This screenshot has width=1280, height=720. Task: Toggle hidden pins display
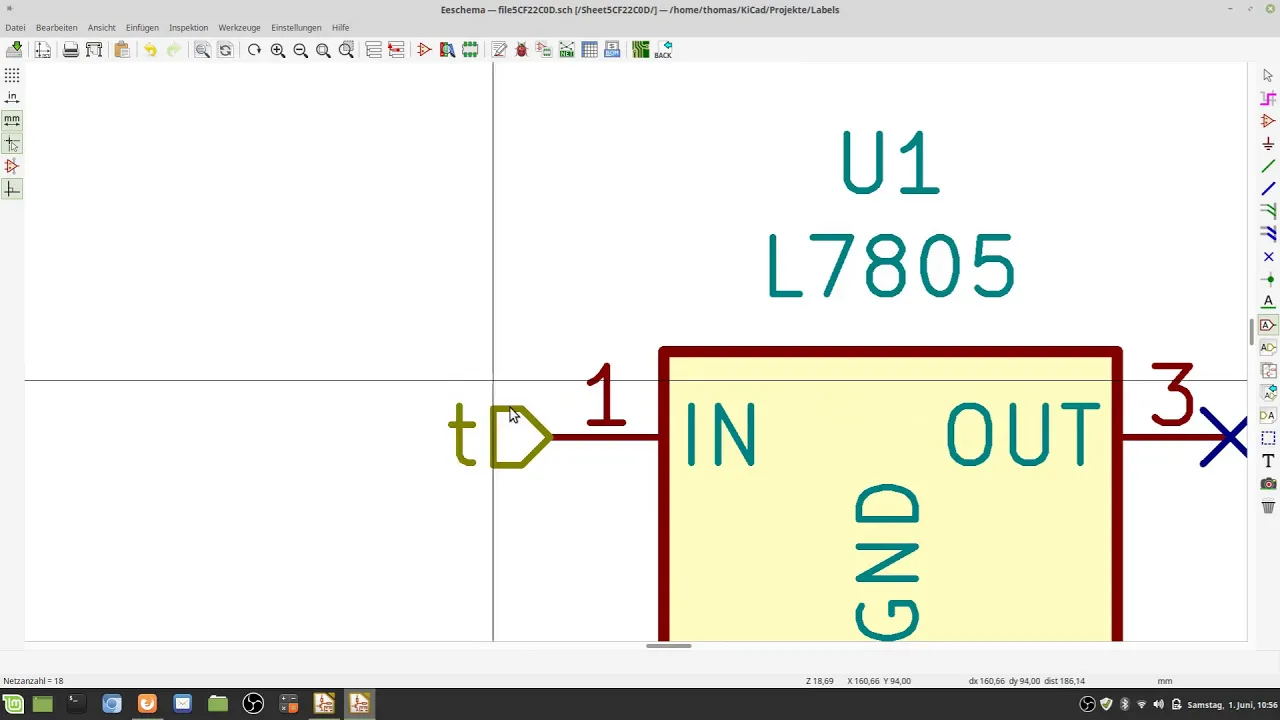[12, 167]
